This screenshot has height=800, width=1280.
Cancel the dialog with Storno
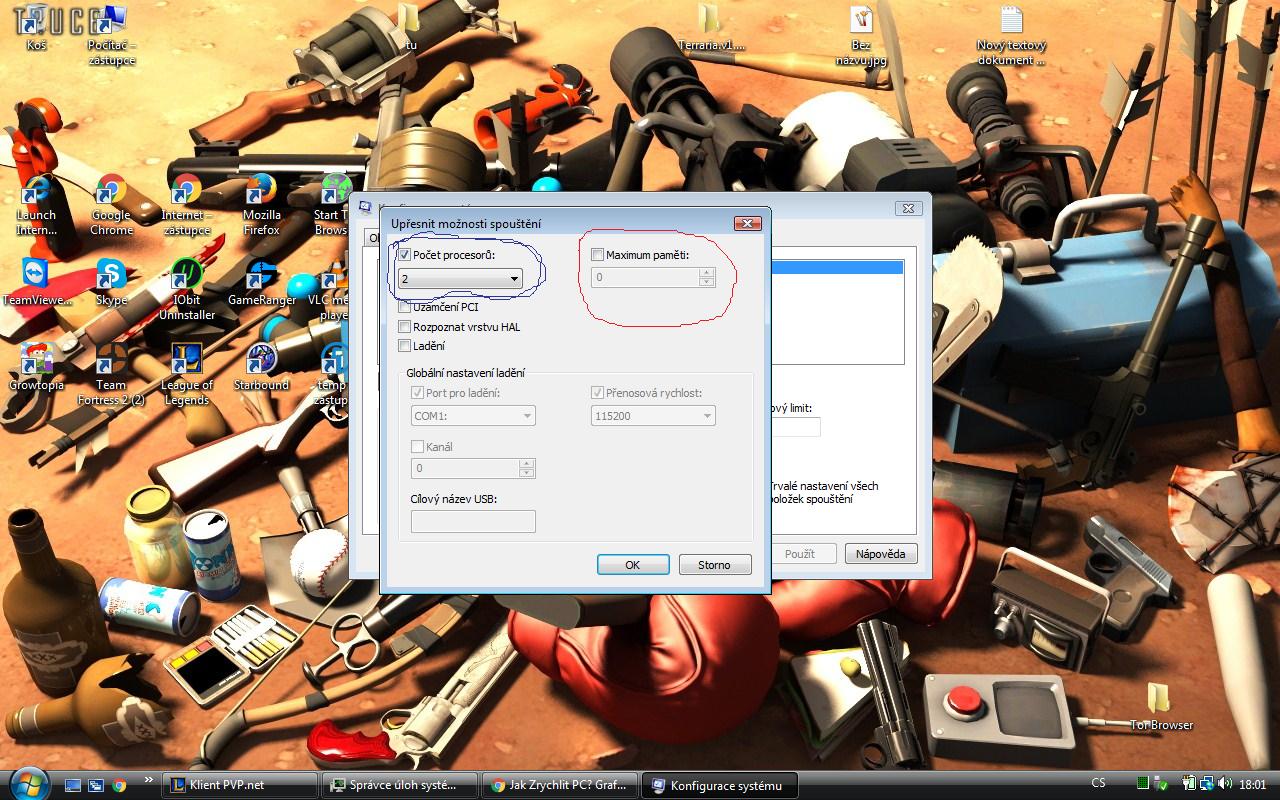(714, 565)
